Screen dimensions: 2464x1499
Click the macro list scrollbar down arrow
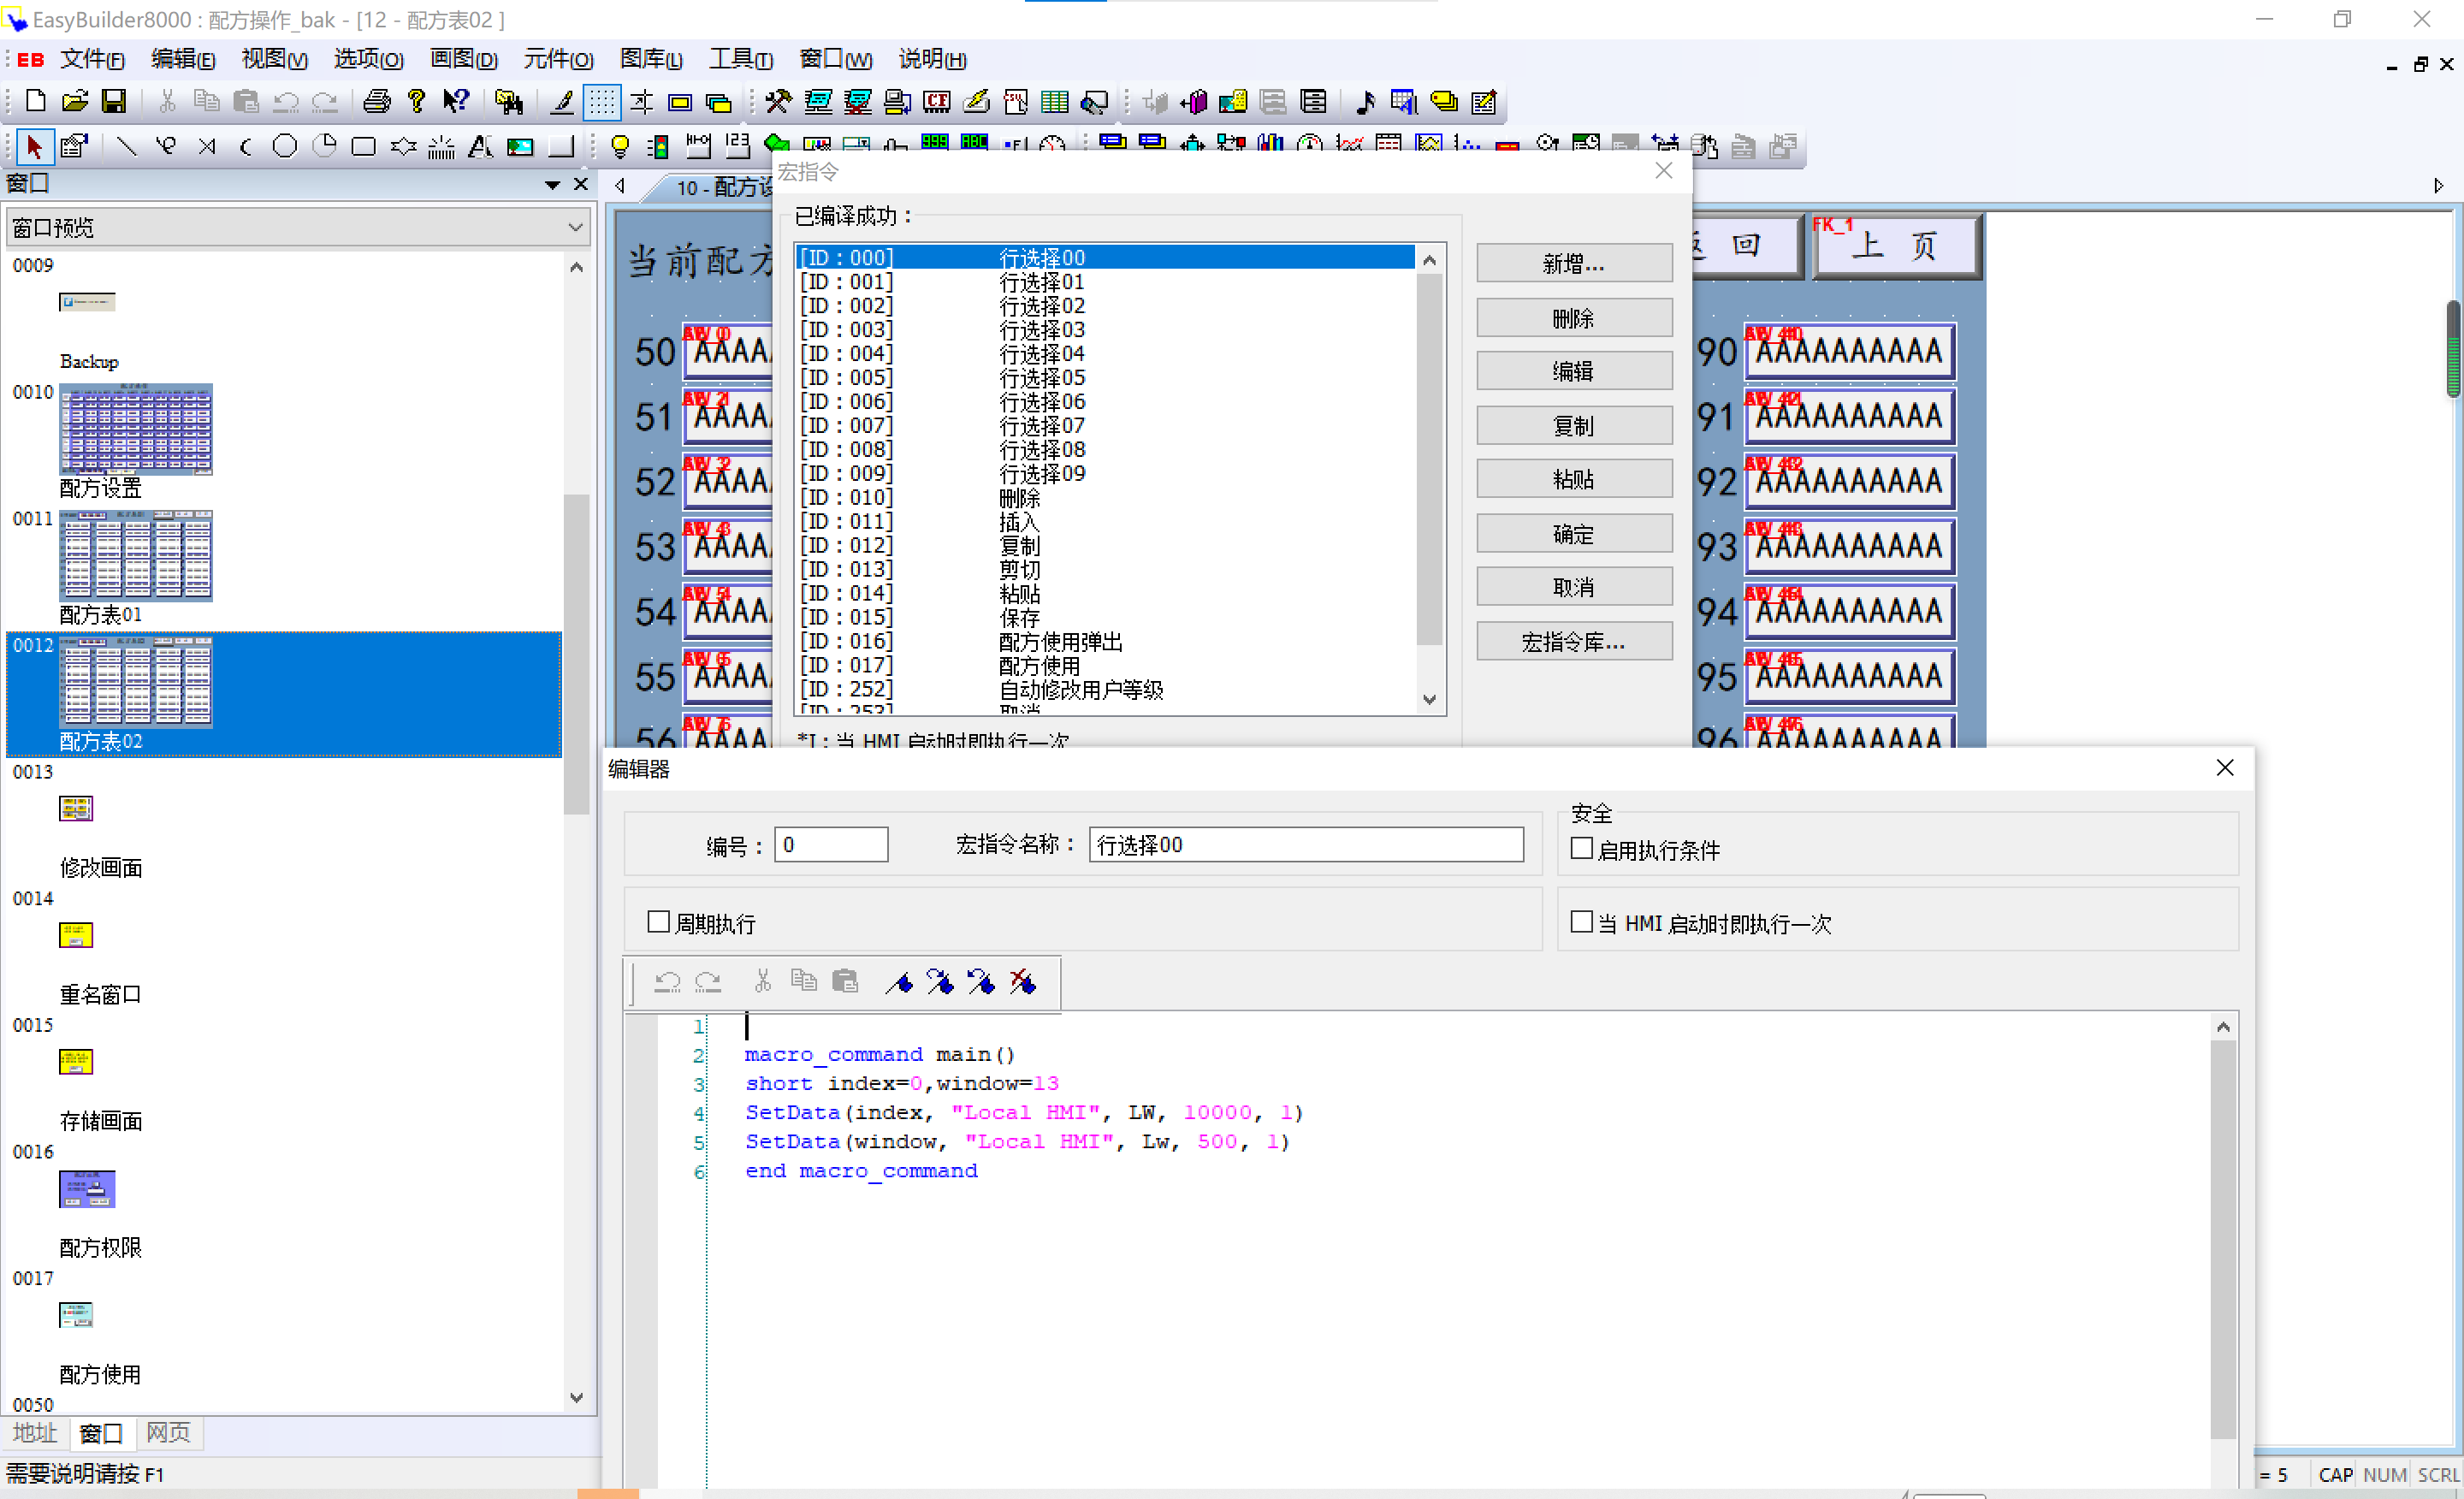coord(1429,700)
